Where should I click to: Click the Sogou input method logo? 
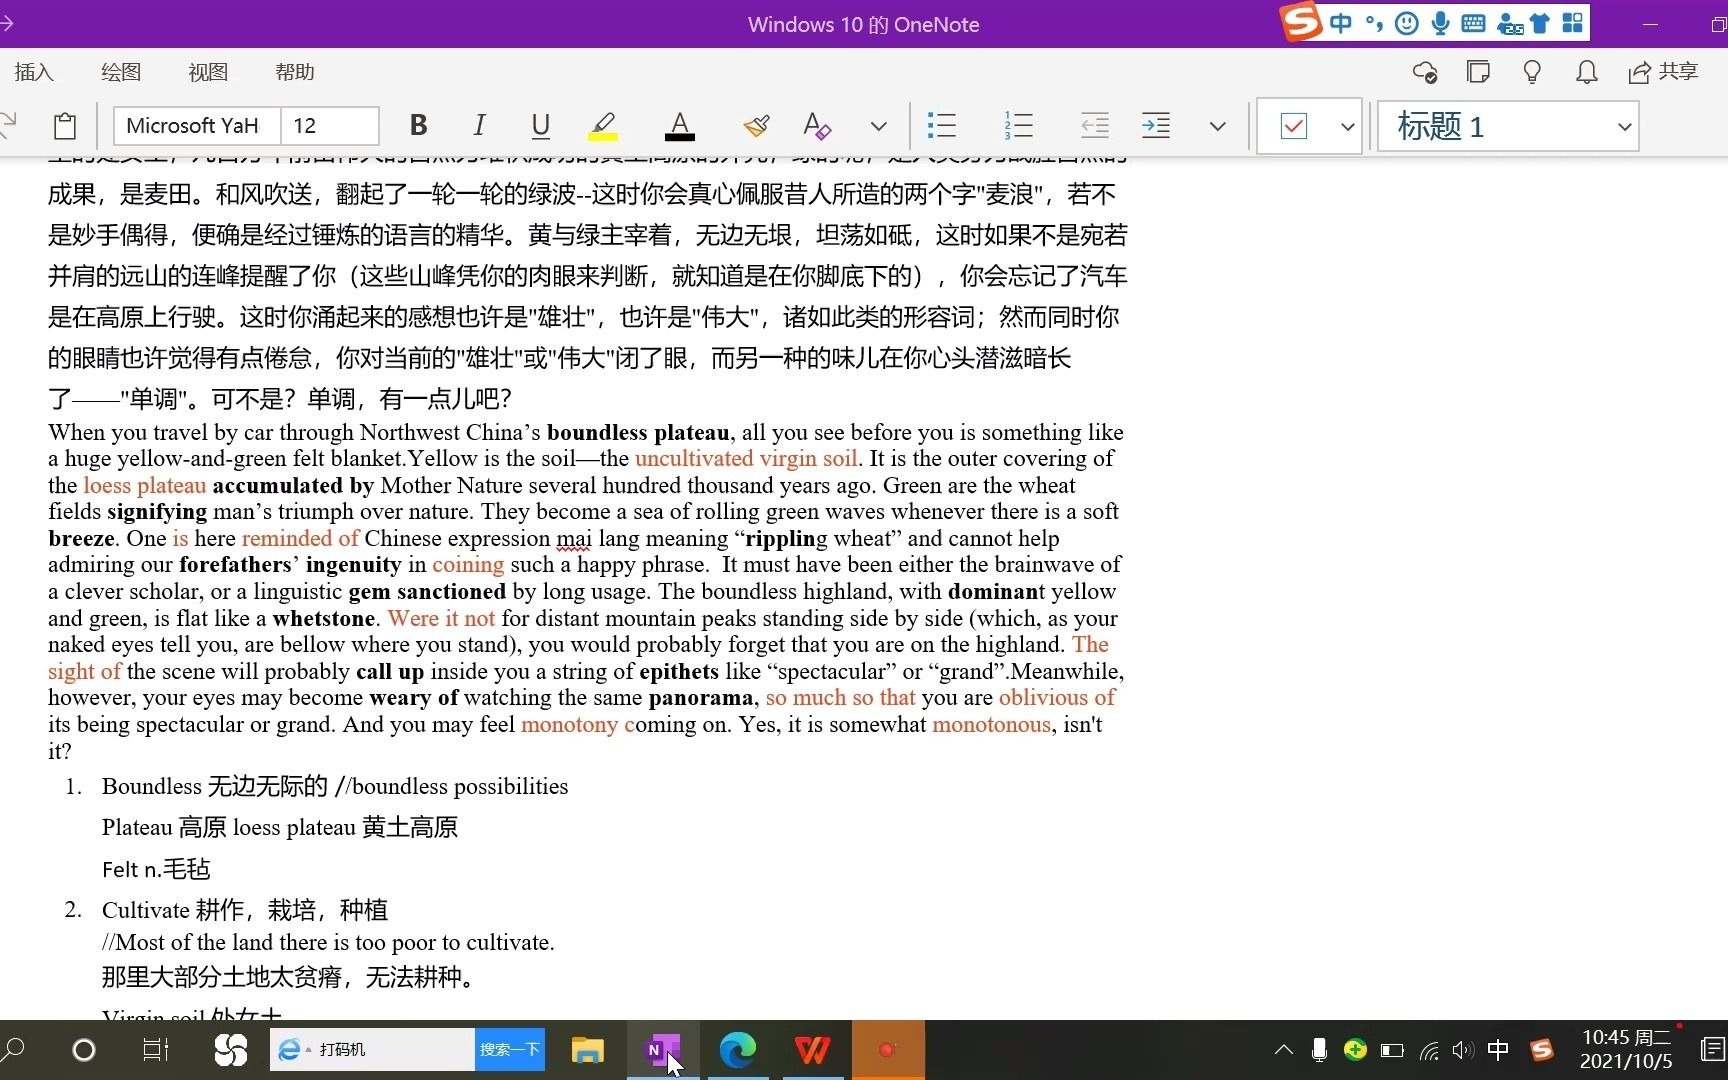[x=1301, y=22]
